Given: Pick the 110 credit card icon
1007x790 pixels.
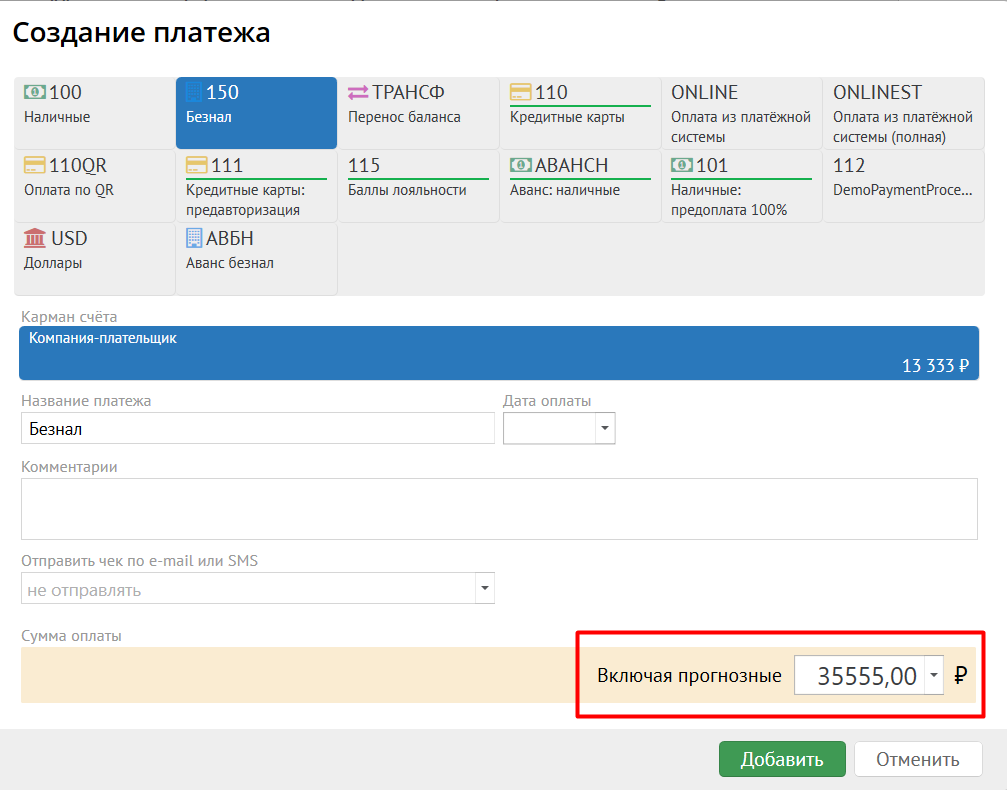Looking at the screenshot, I should (520, 93).
